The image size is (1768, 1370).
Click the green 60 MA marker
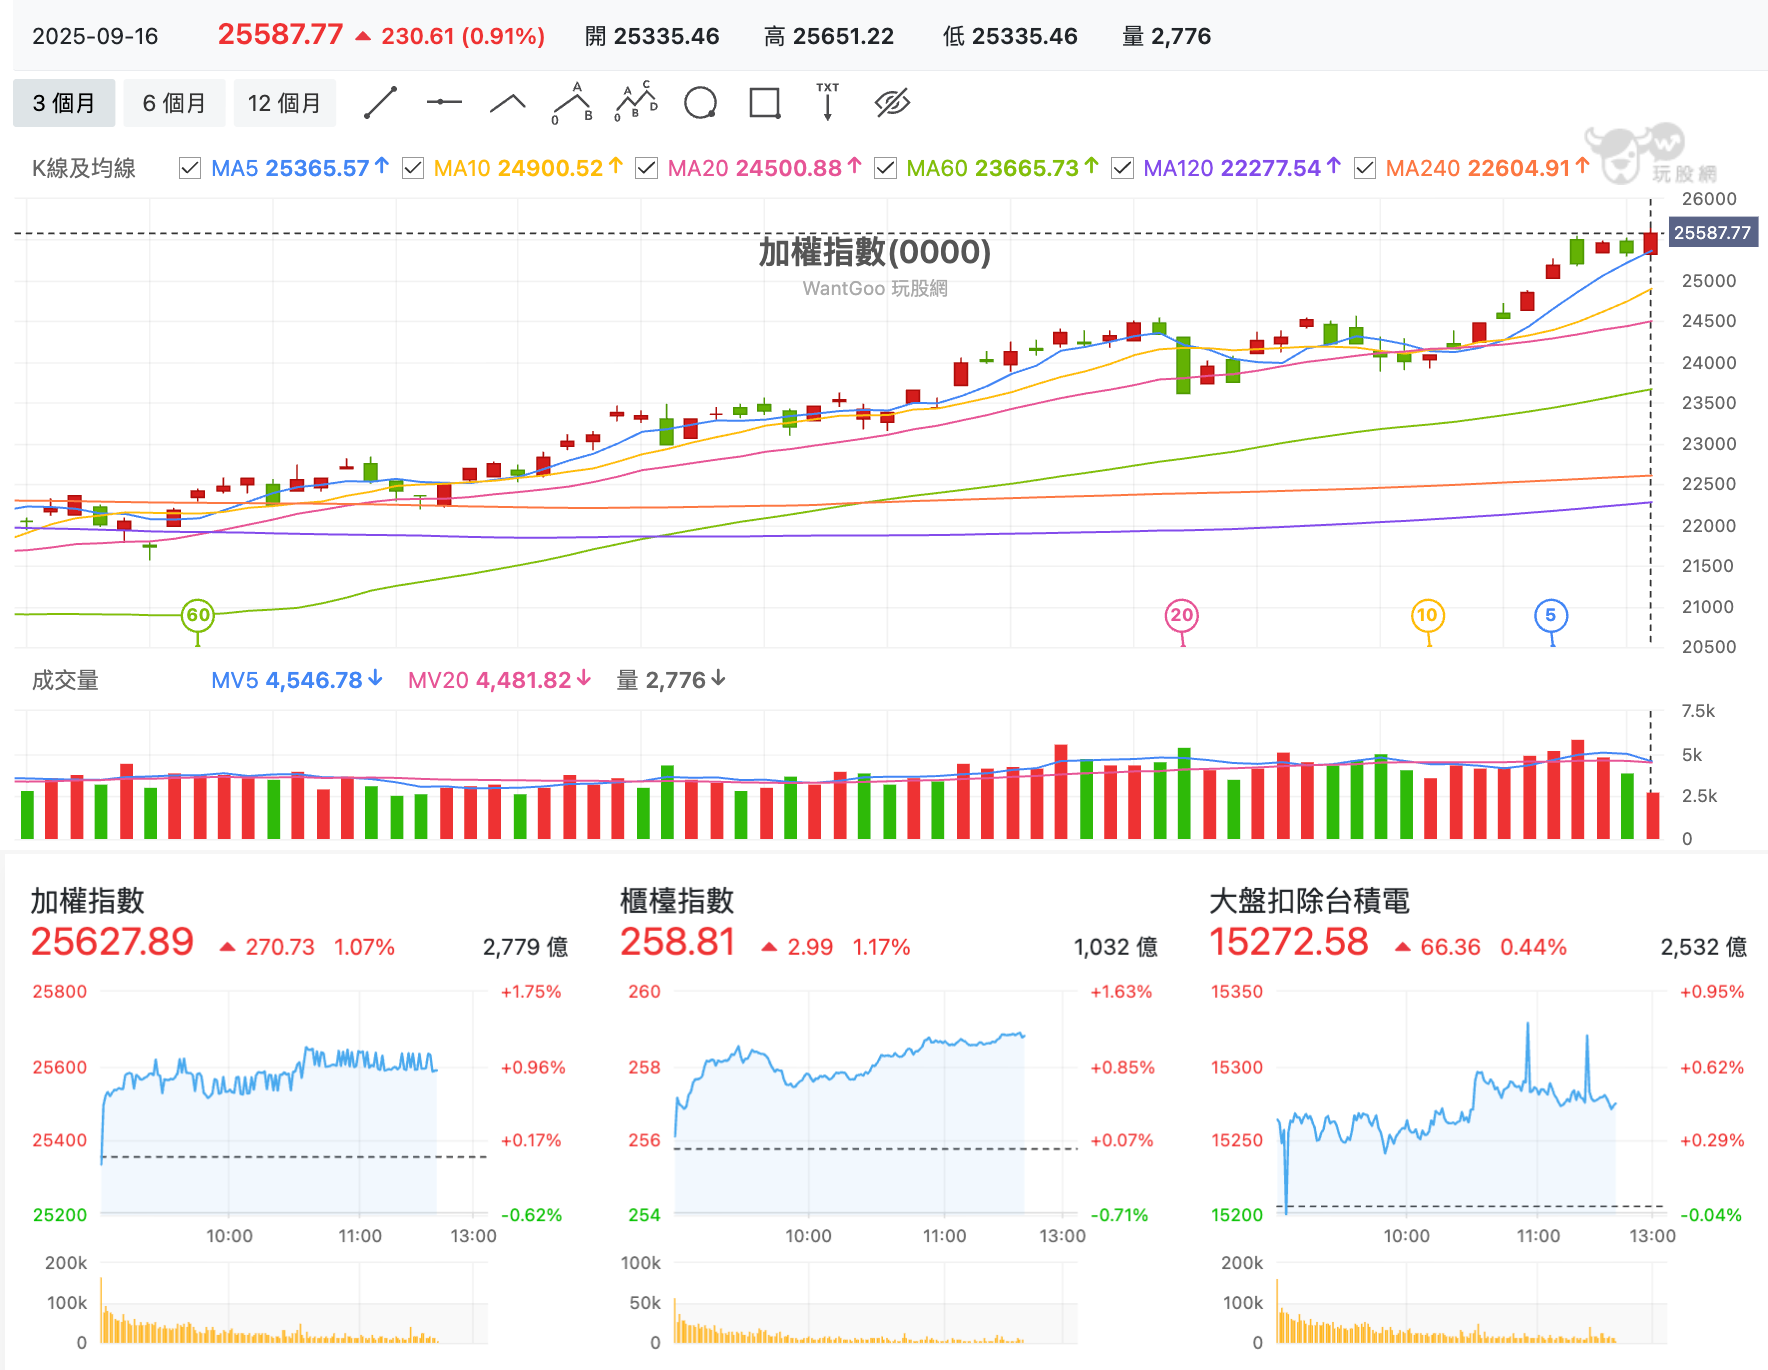click(x=198, y=615)
